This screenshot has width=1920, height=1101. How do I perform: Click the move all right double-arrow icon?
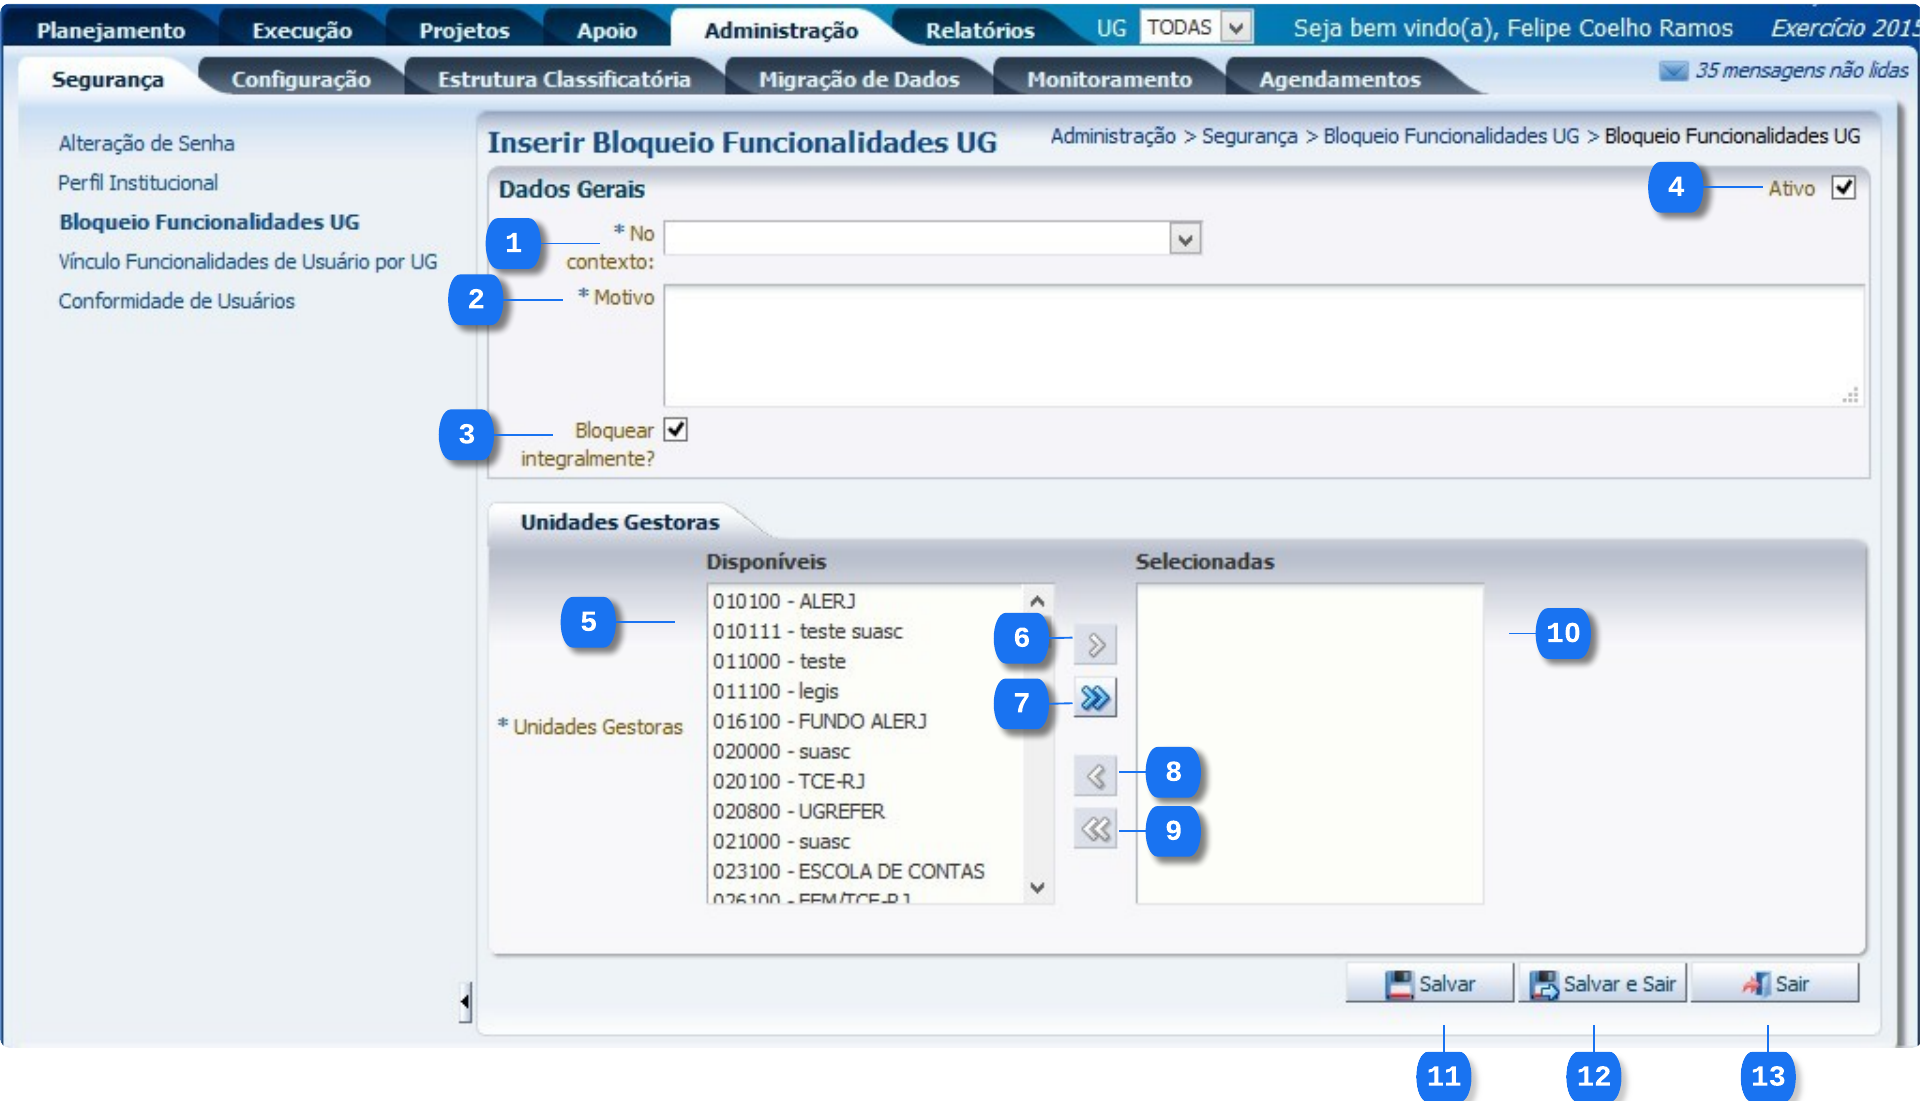(1095, 698)
